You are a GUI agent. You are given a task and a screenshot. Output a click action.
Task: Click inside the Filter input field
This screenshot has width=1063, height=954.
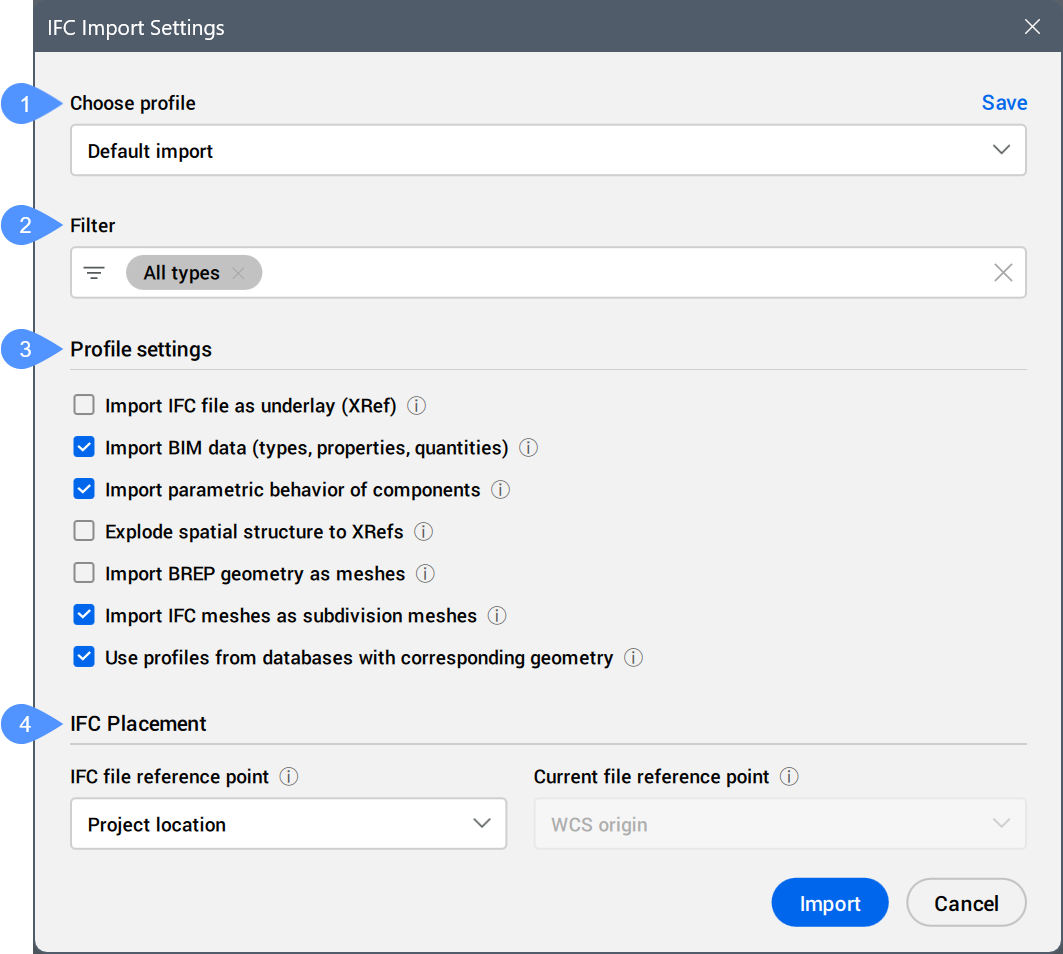[620, 273]
